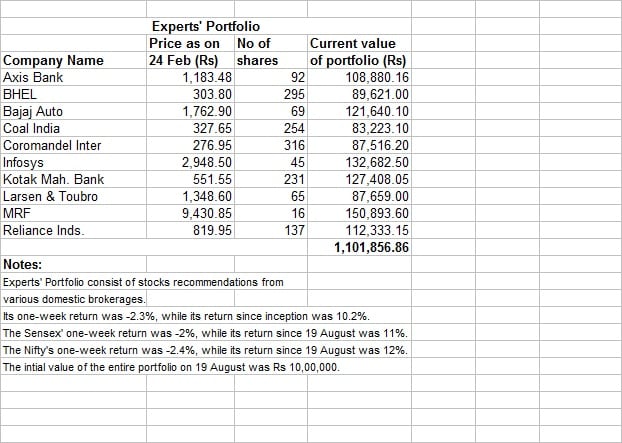Click the MRF current value 150,893.60
This screenshot has width=622, height=443.
point(359,213)
